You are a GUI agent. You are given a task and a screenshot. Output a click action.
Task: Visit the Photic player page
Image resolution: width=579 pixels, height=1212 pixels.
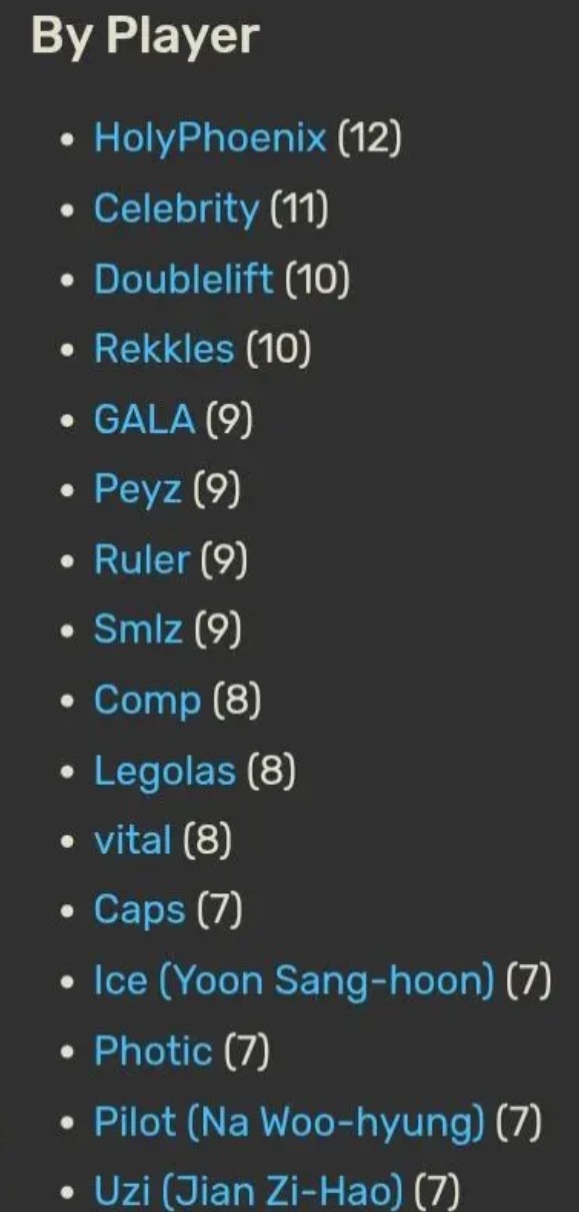153,1051
